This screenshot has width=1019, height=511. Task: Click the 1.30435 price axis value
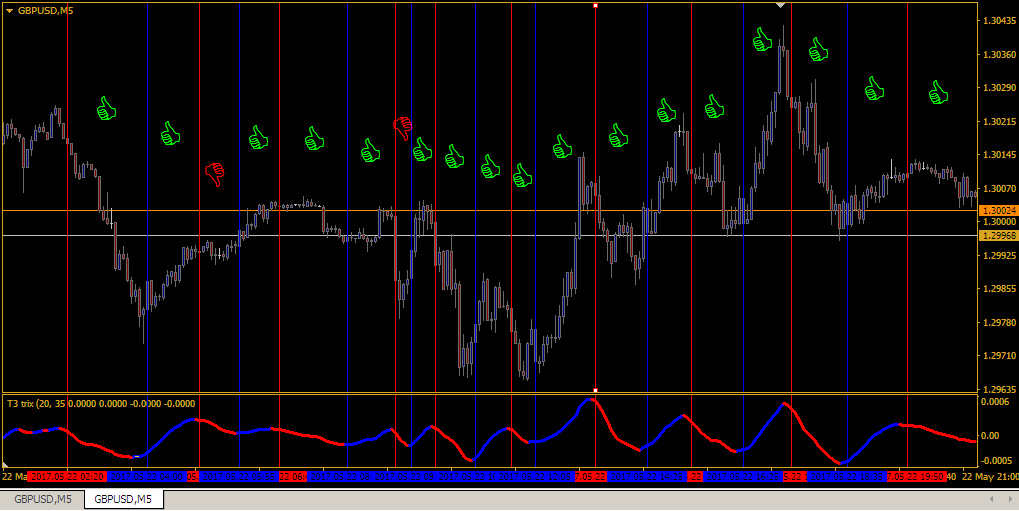pyautogui.click(x=999, y=21)
